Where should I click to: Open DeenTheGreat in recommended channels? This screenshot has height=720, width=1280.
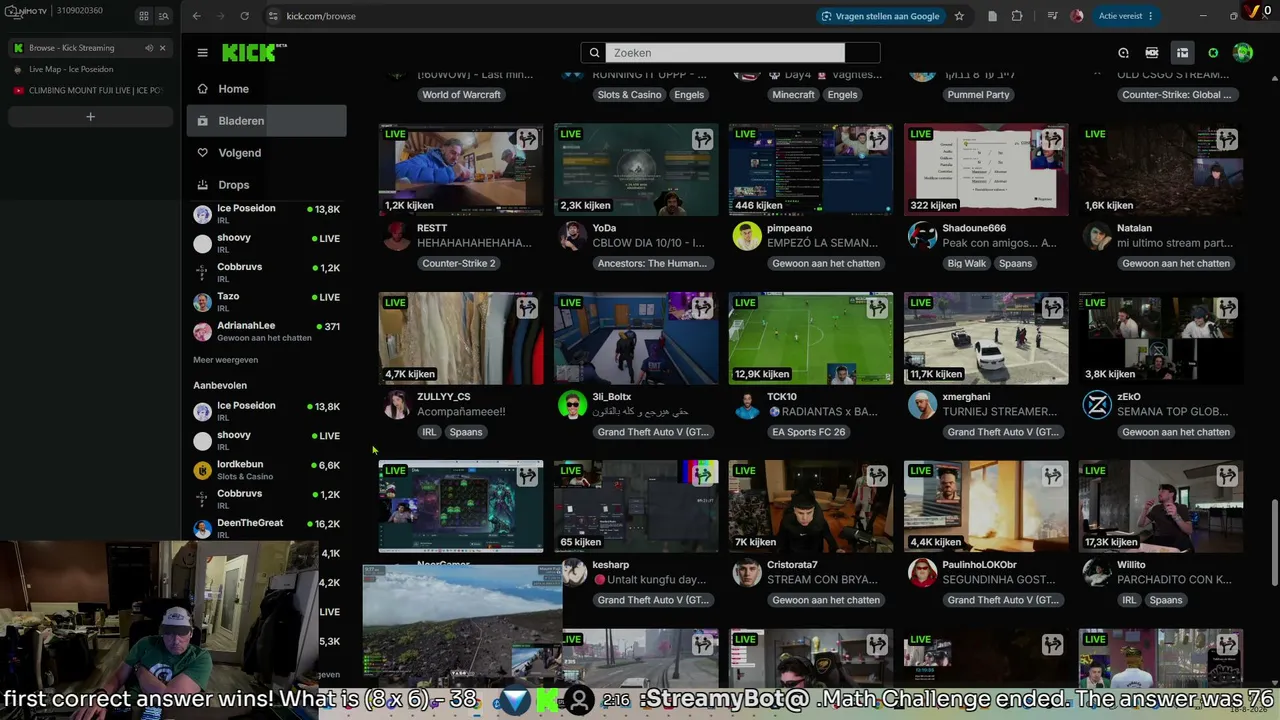(x=266, y=528)
